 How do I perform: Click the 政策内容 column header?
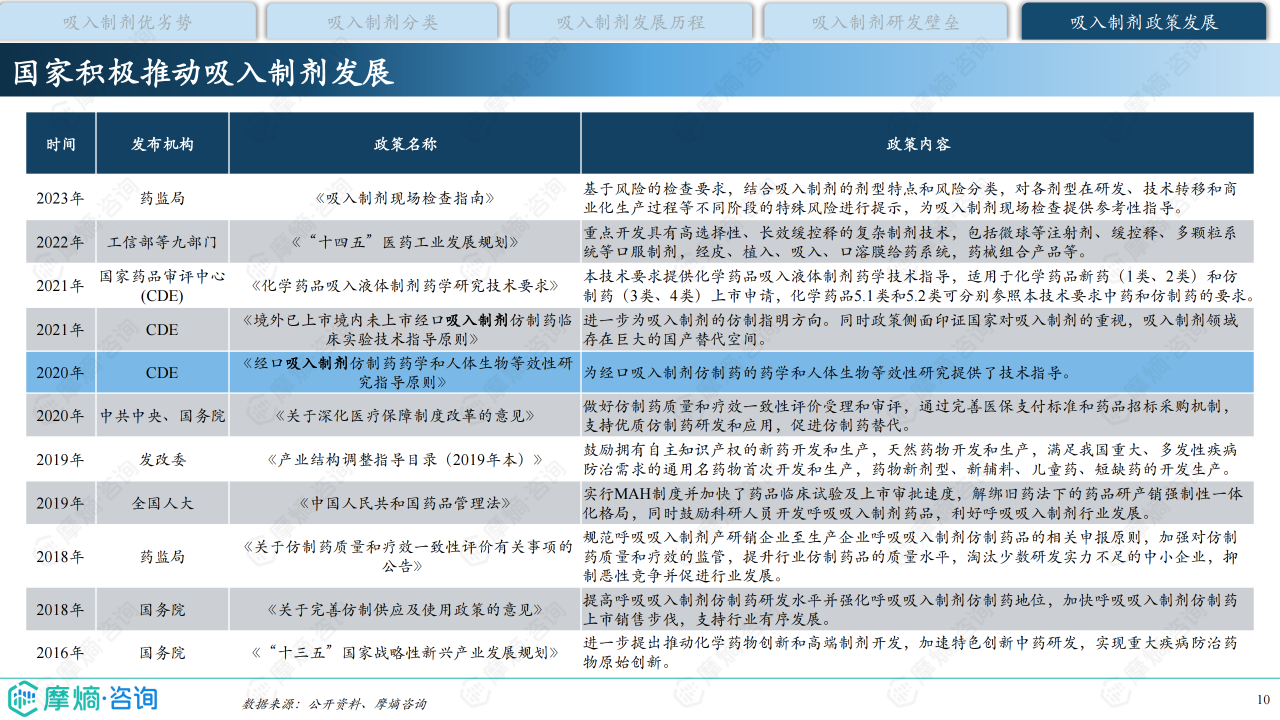(917, 144)
